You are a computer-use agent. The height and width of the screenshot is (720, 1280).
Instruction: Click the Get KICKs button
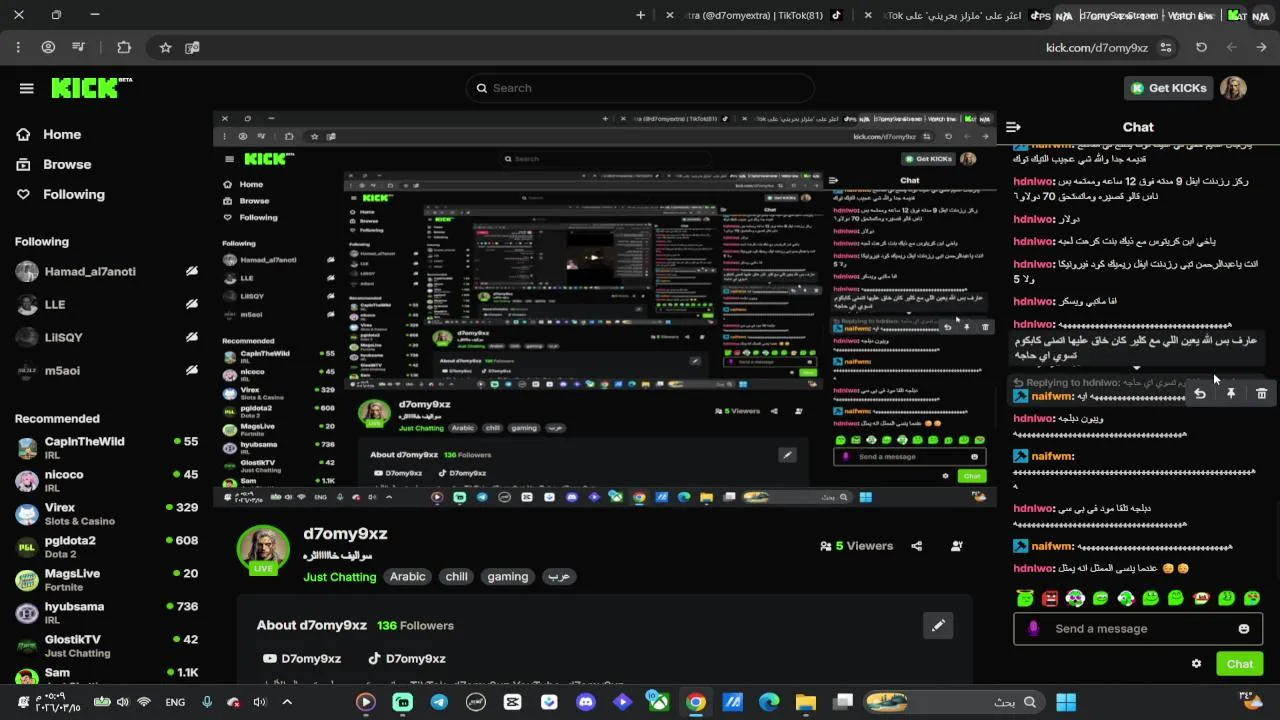coord(1168,88)
